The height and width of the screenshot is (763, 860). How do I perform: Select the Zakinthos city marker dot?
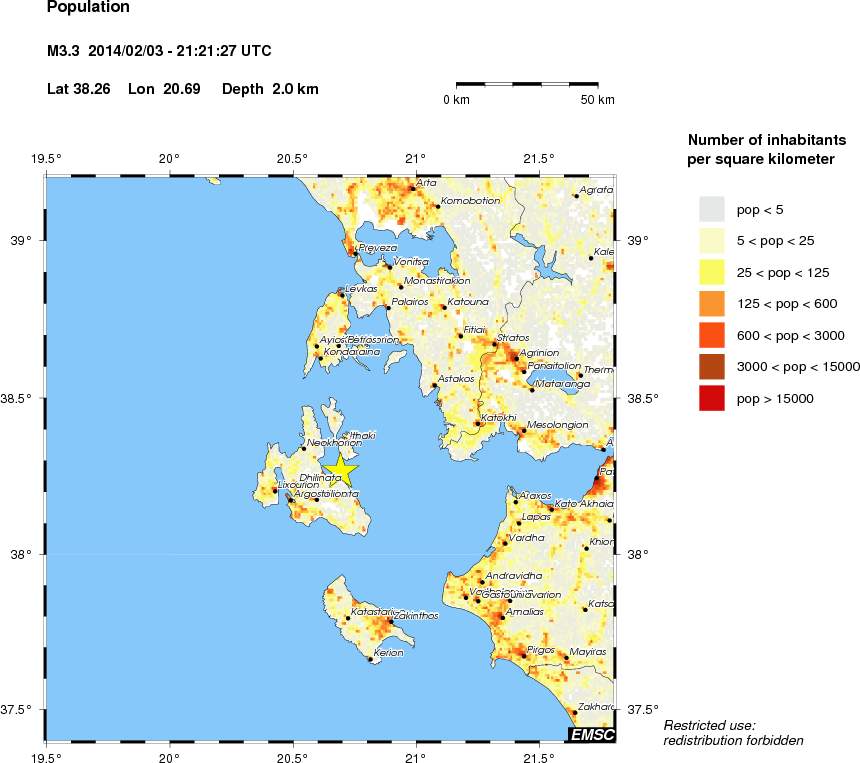[391, 622]
